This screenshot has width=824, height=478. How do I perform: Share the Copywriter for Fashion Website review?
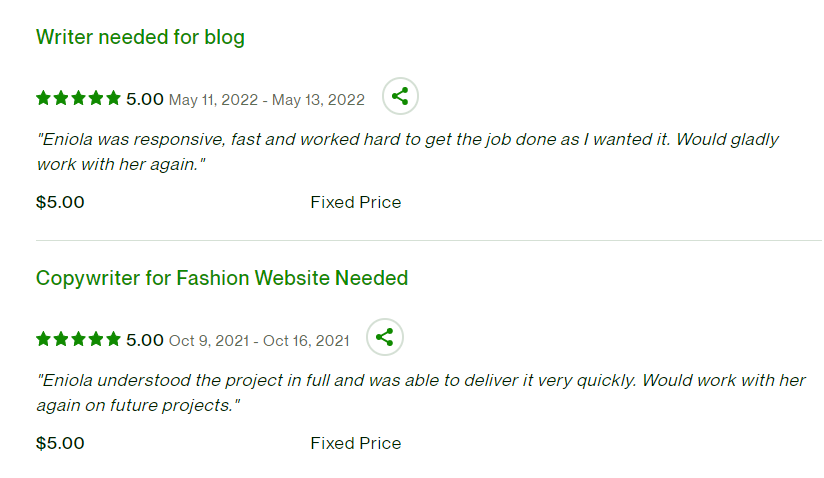(x=384, y=337)
